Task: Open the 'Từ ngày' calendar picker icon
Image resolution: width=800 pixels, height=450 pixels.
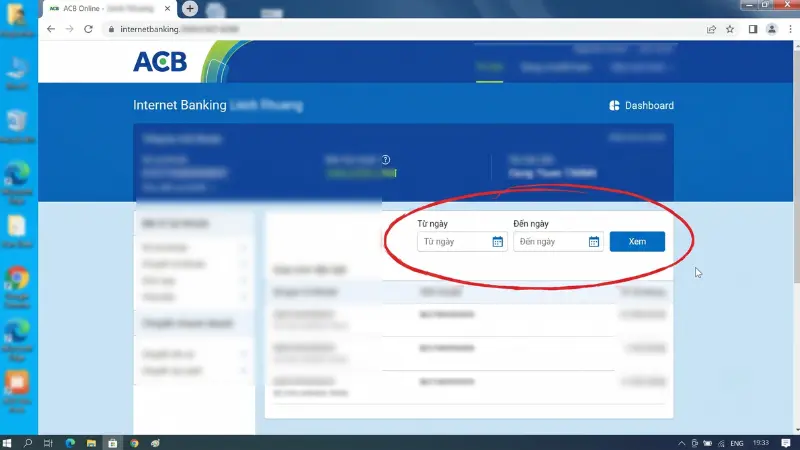Action: (x=497, y=242)
